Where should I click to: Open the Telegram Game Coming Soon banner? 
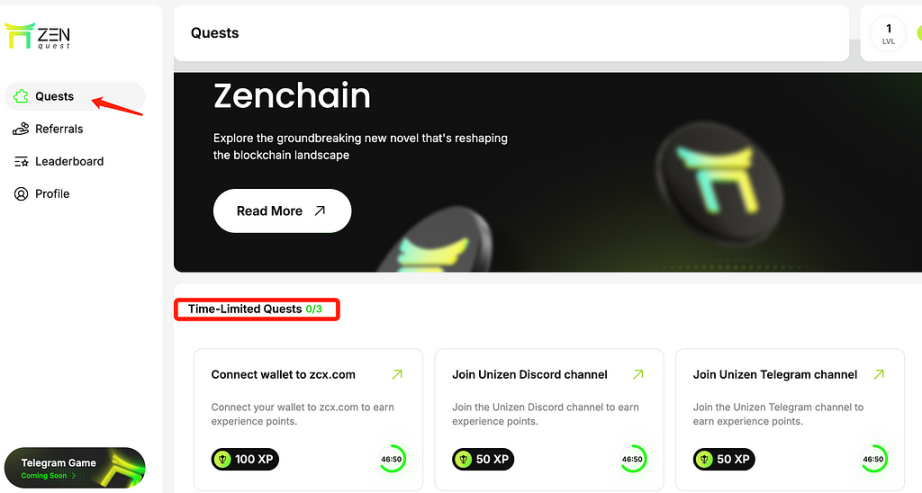(75, 468)
